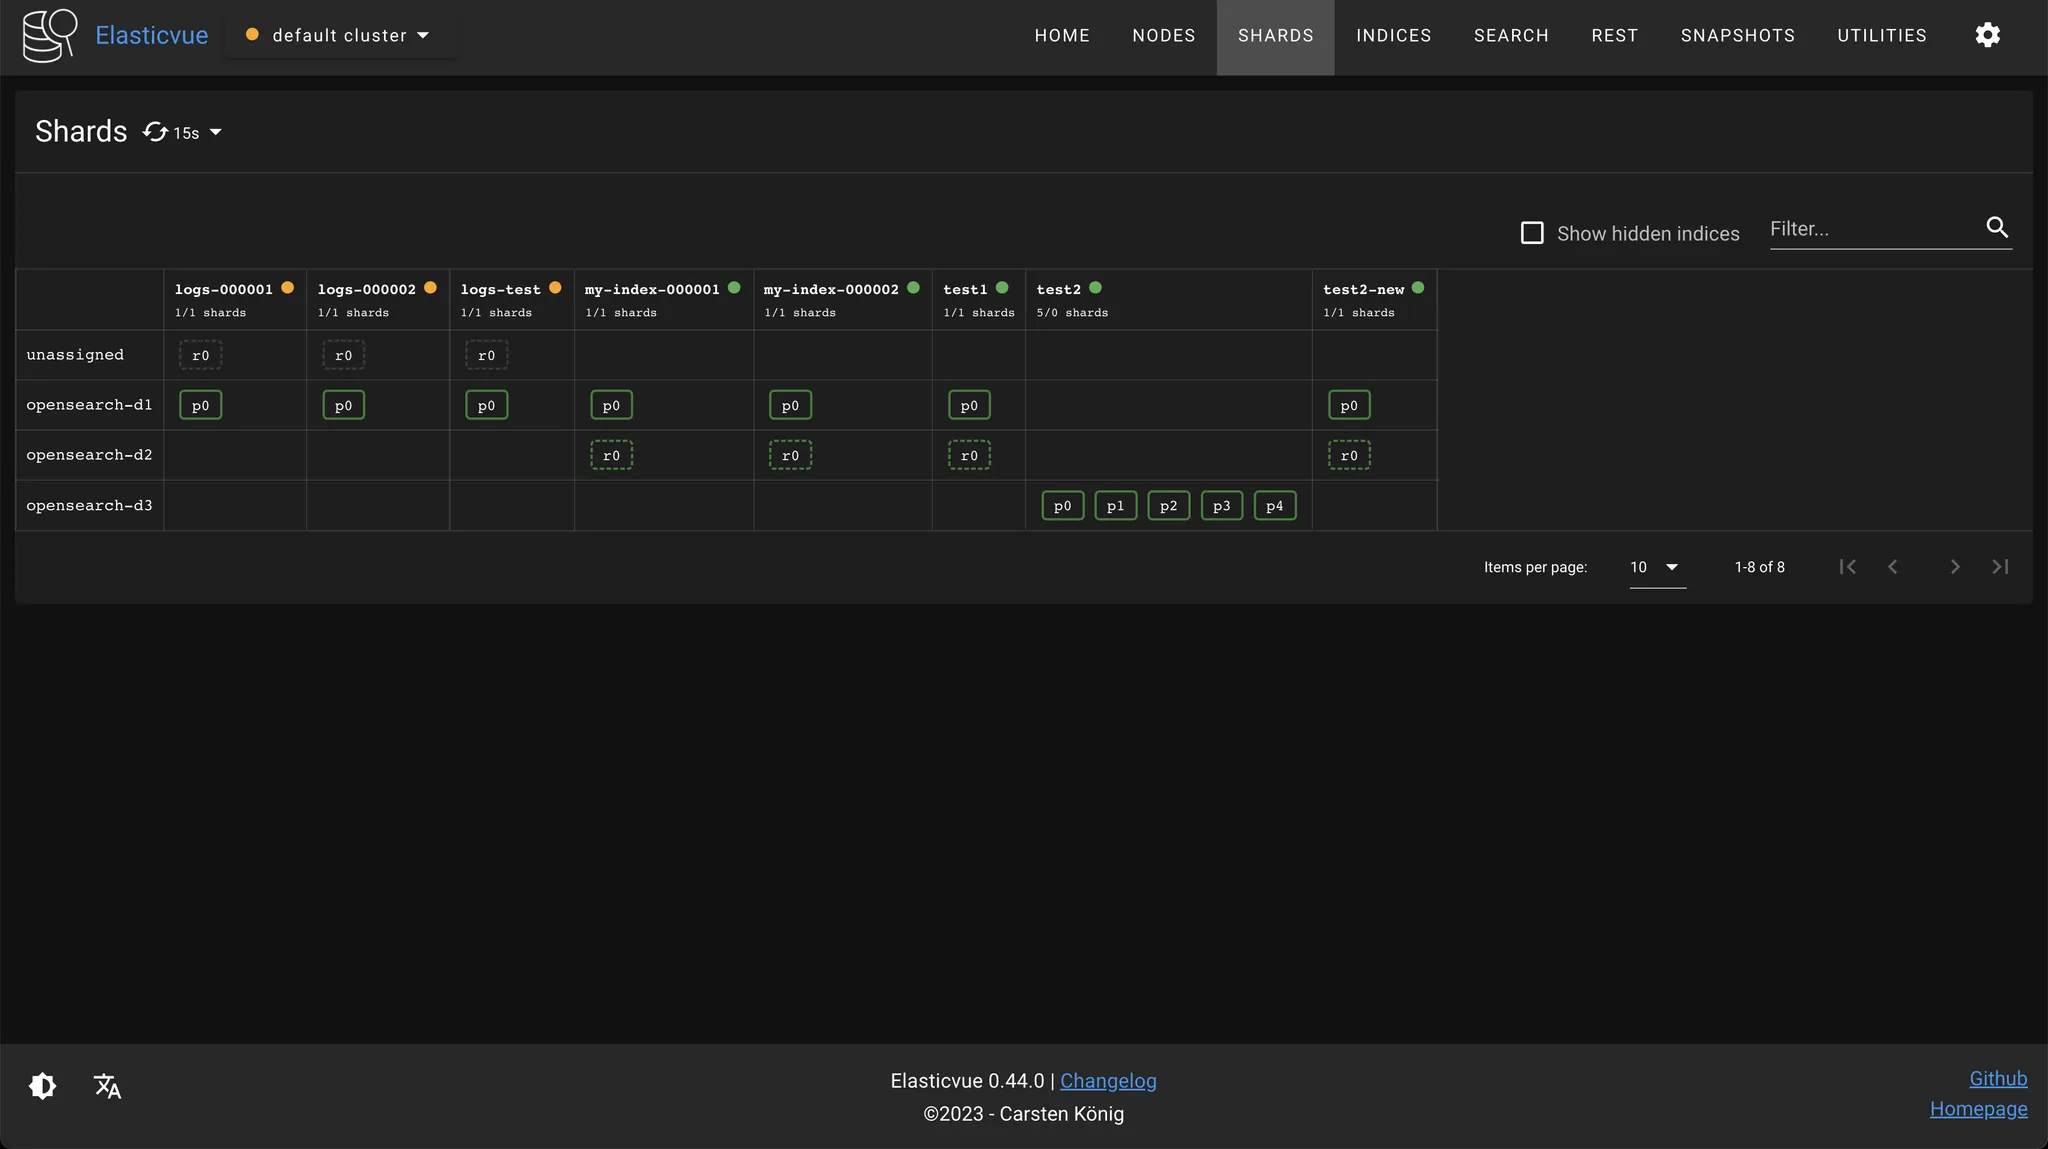Toggle dark/light theme icon
The image size is (2048, 1149).
pos(43,1086)
